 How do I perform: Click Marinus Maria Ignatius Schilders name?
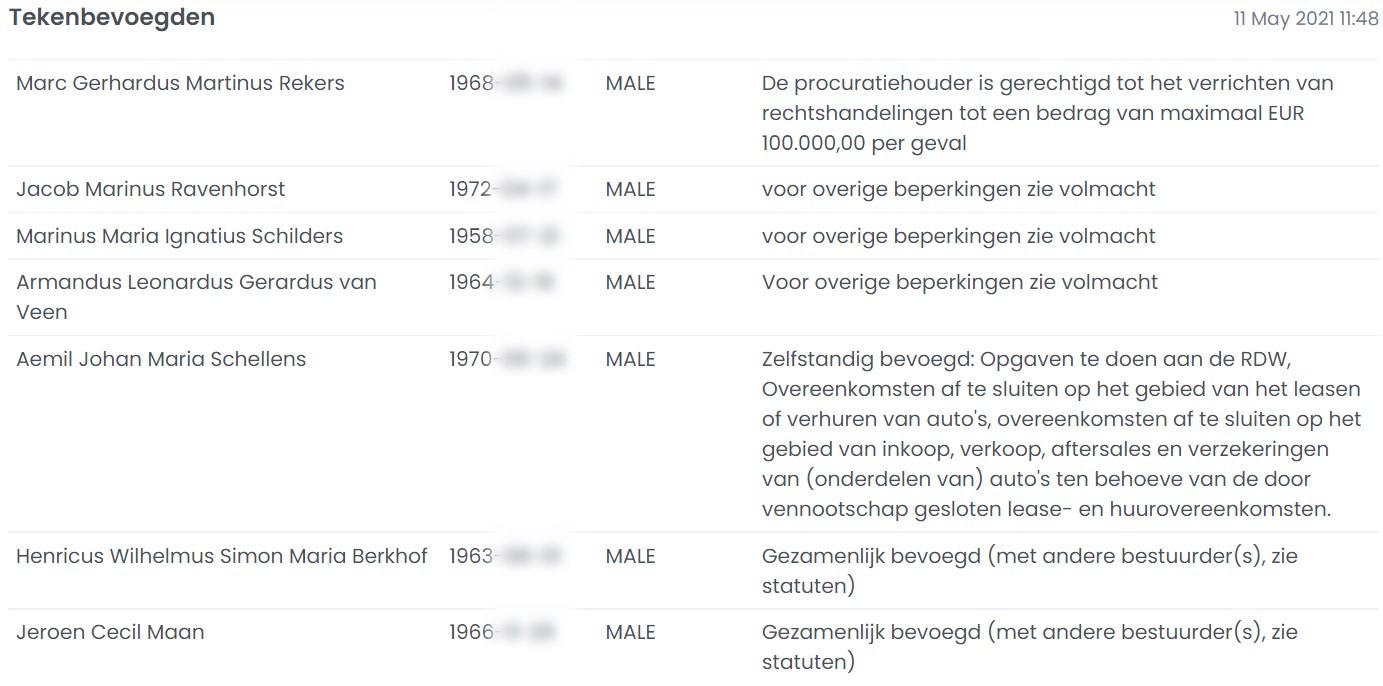click(179, 236)
